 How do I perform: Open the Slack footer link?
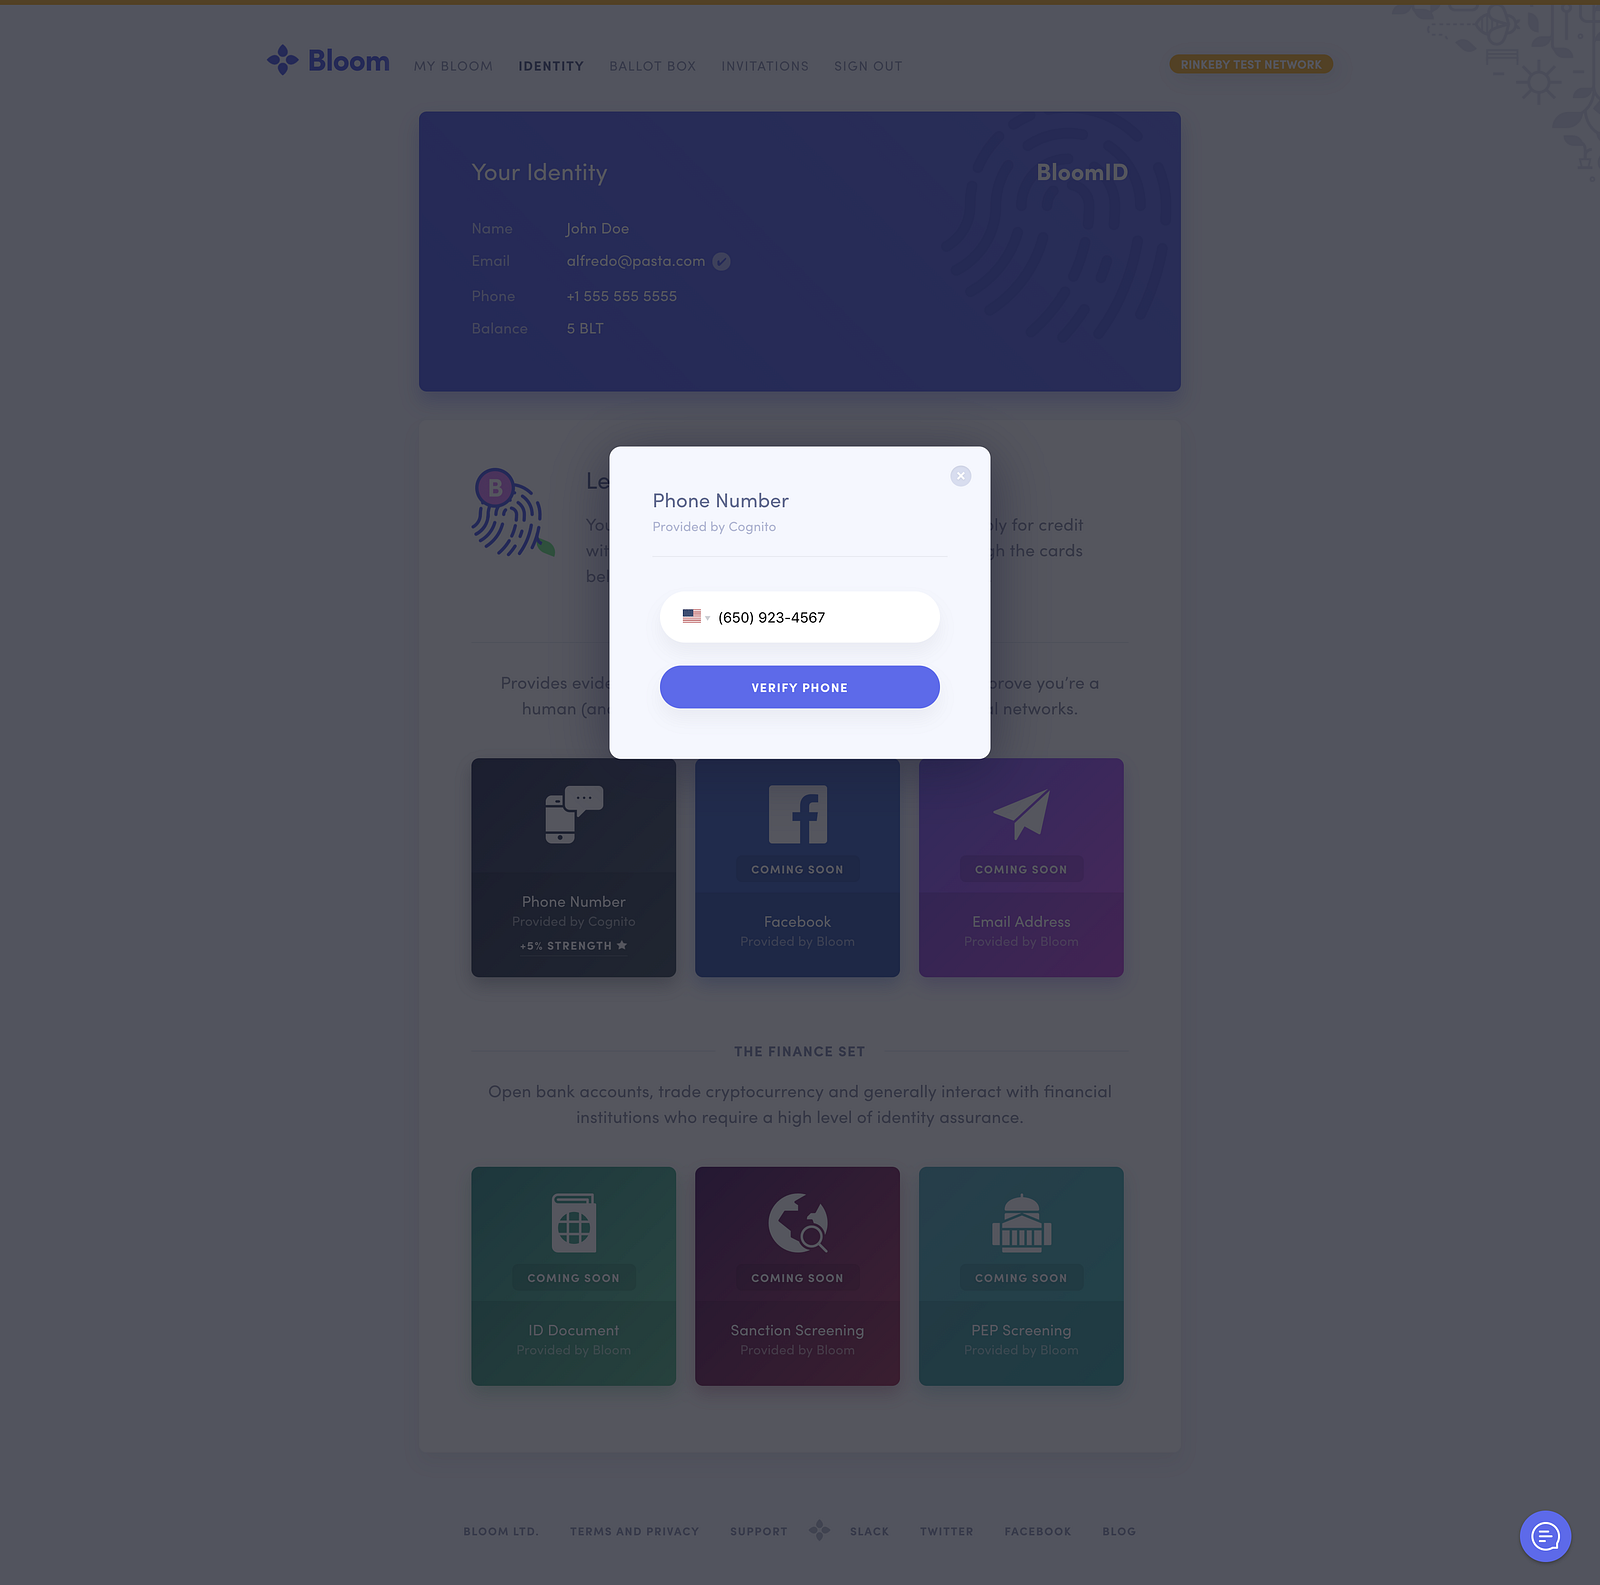pyautogui.click(x=870, y=1532)
